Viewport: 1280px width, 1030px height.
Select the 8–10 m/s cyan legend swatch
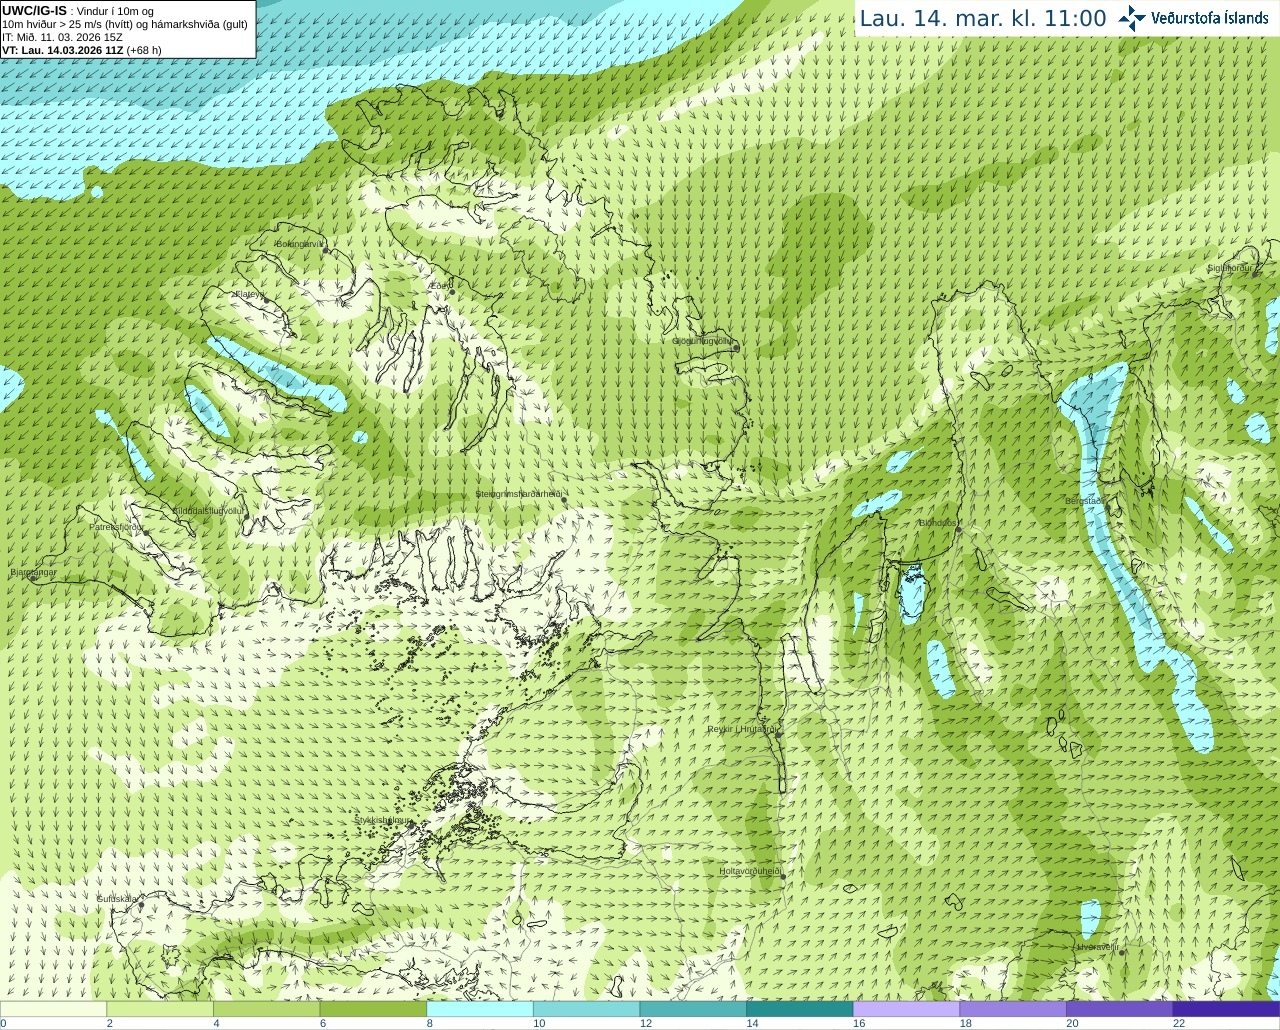pyautogui.click(x=480, y=1009)
